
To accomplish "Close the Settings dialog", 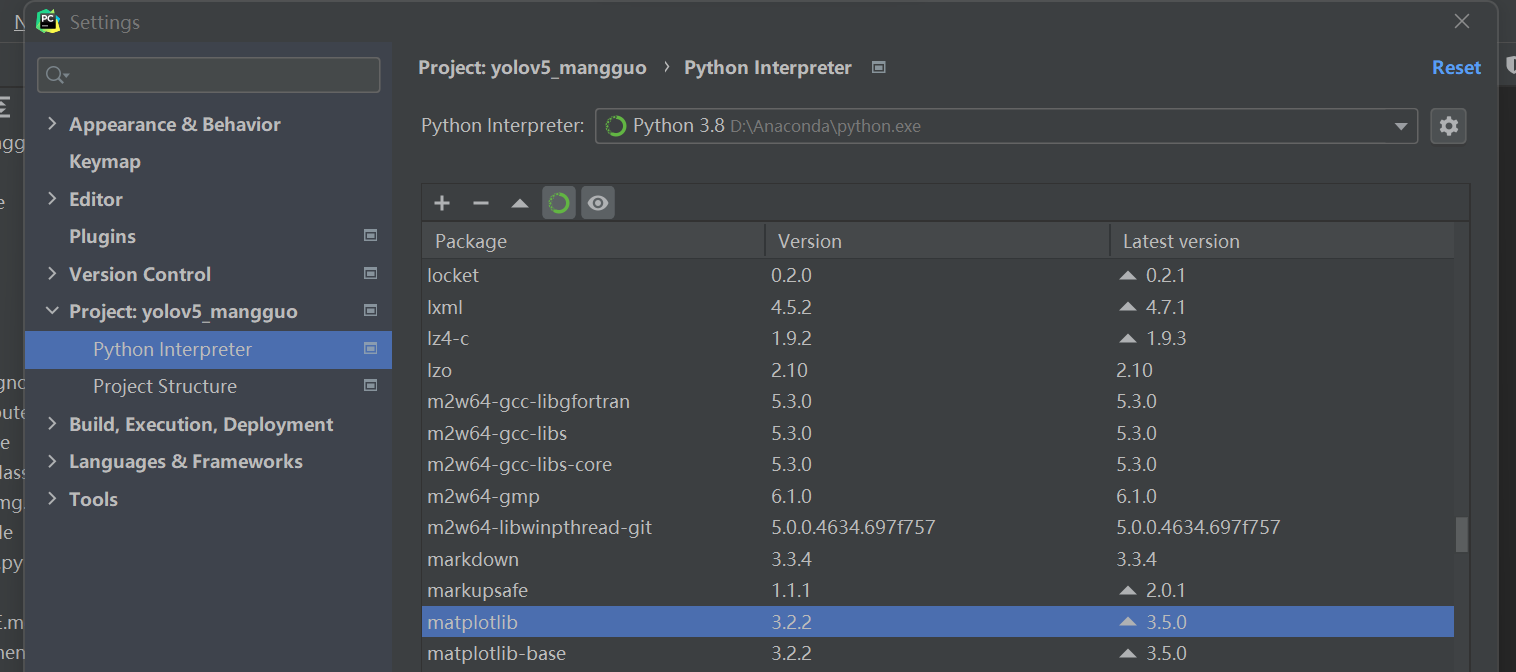I will pos(1462,21).
